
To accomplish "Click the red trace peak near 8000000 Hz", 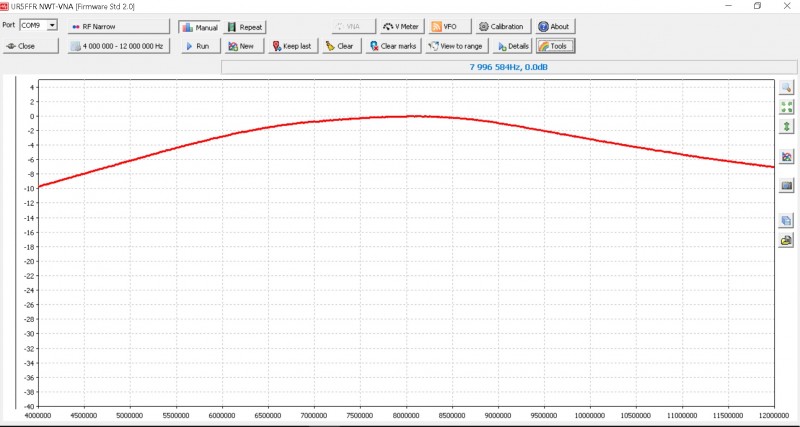I will (408, 116).
